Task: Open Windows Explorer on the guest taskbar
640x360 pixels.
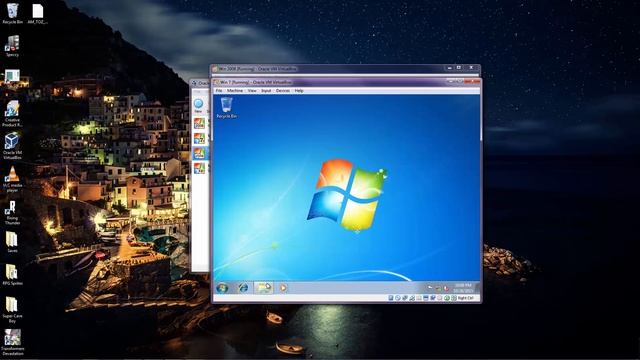Action: coord(263,288)
